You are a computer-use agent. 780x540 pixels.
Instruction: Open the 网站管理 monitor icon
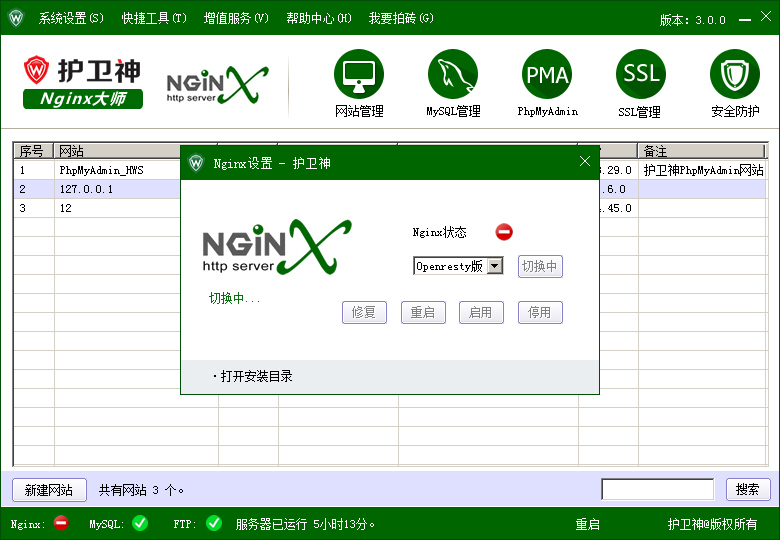point(358,75)
